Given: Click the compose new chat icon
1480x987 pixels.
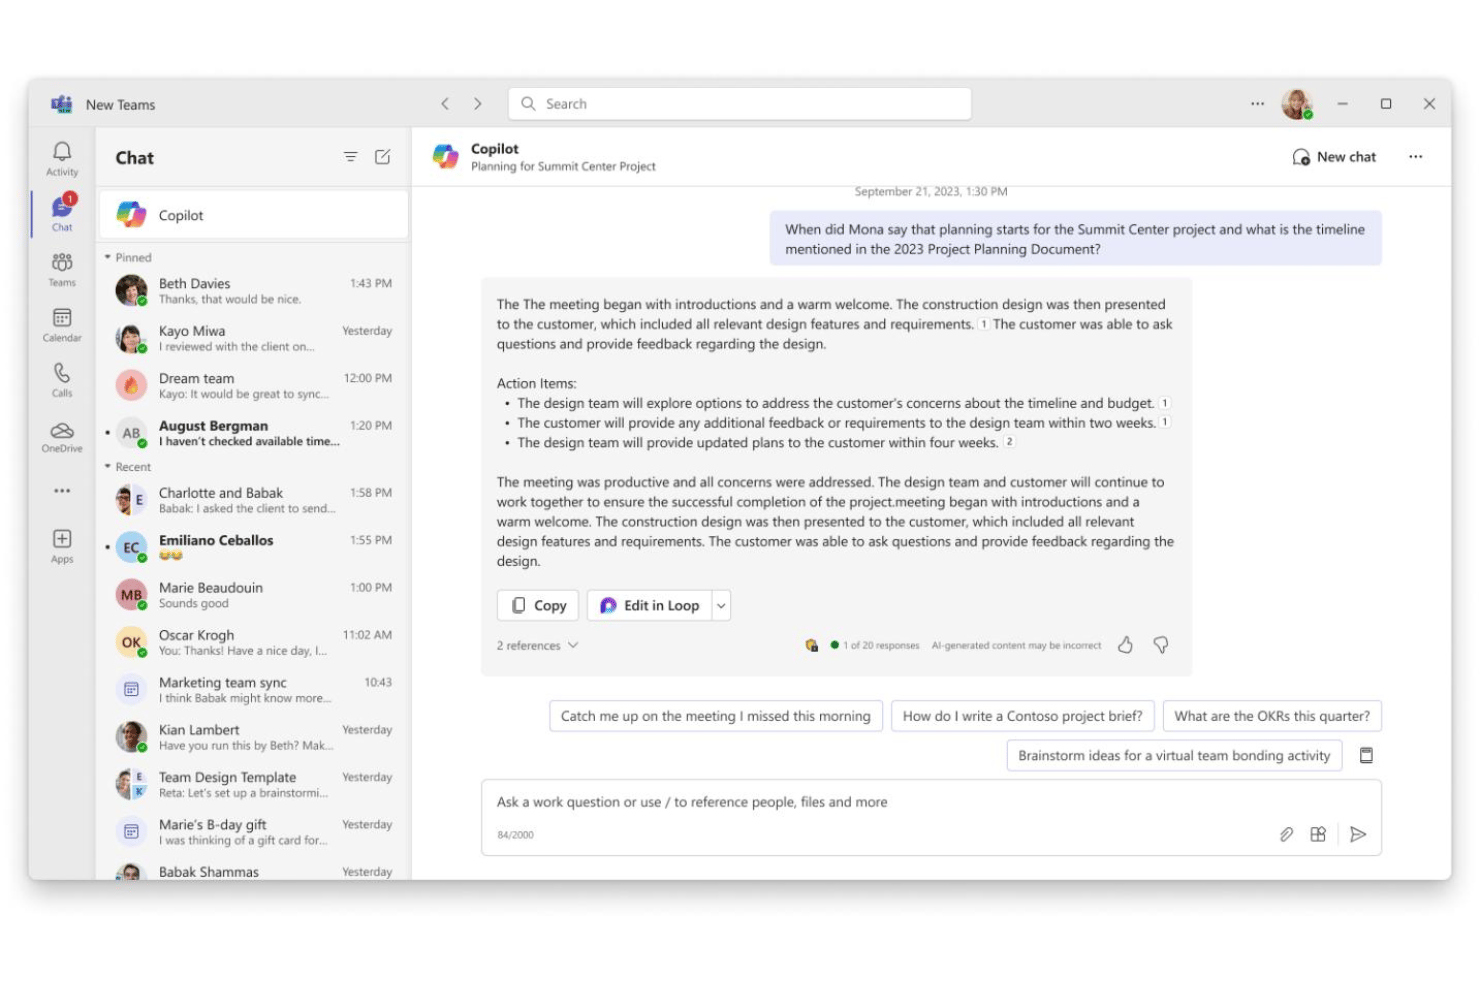Looking at the screenshot, I should tap(382, 157).
